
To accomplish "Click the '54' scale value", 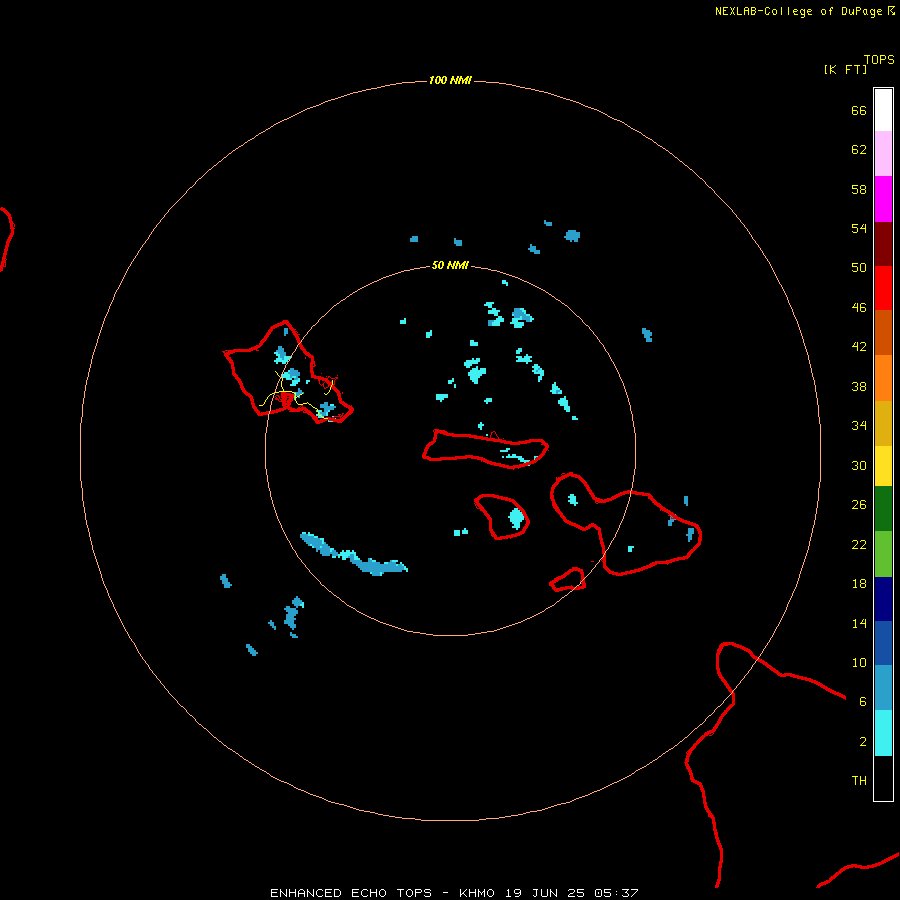I will pos(859,228).
